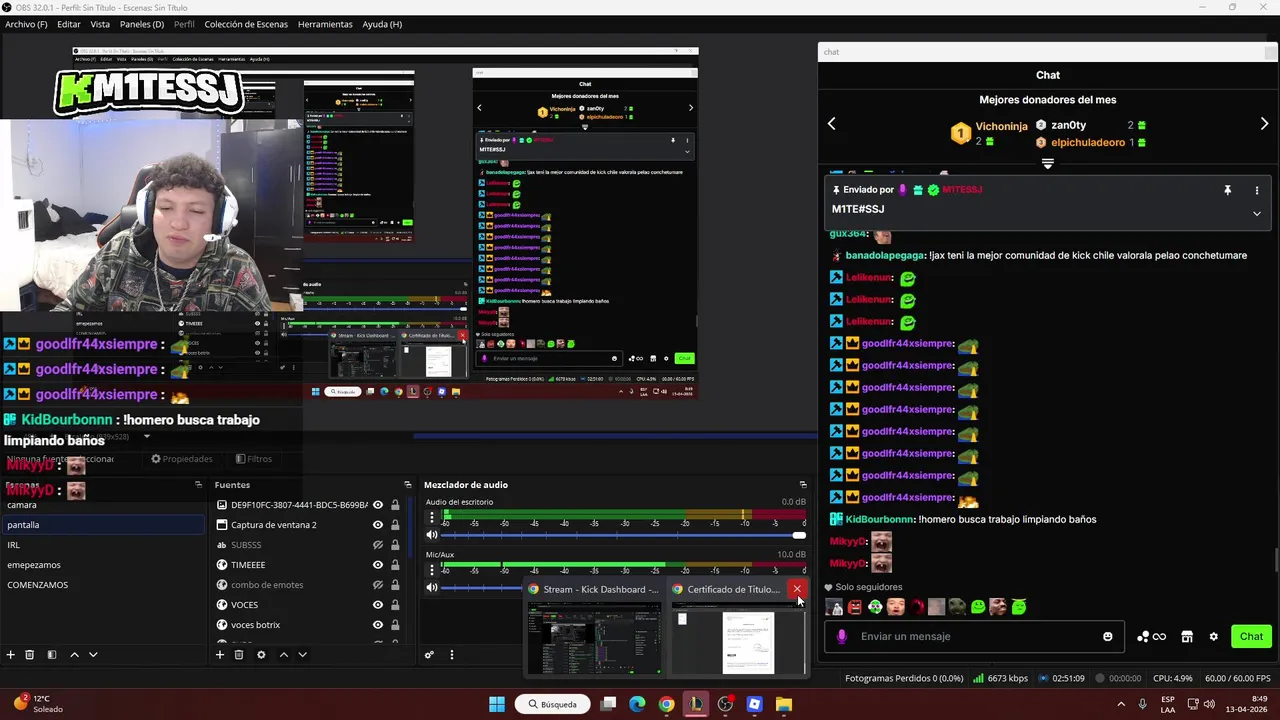
Task: Hide the voces botrix source
Action: point(378,625)
